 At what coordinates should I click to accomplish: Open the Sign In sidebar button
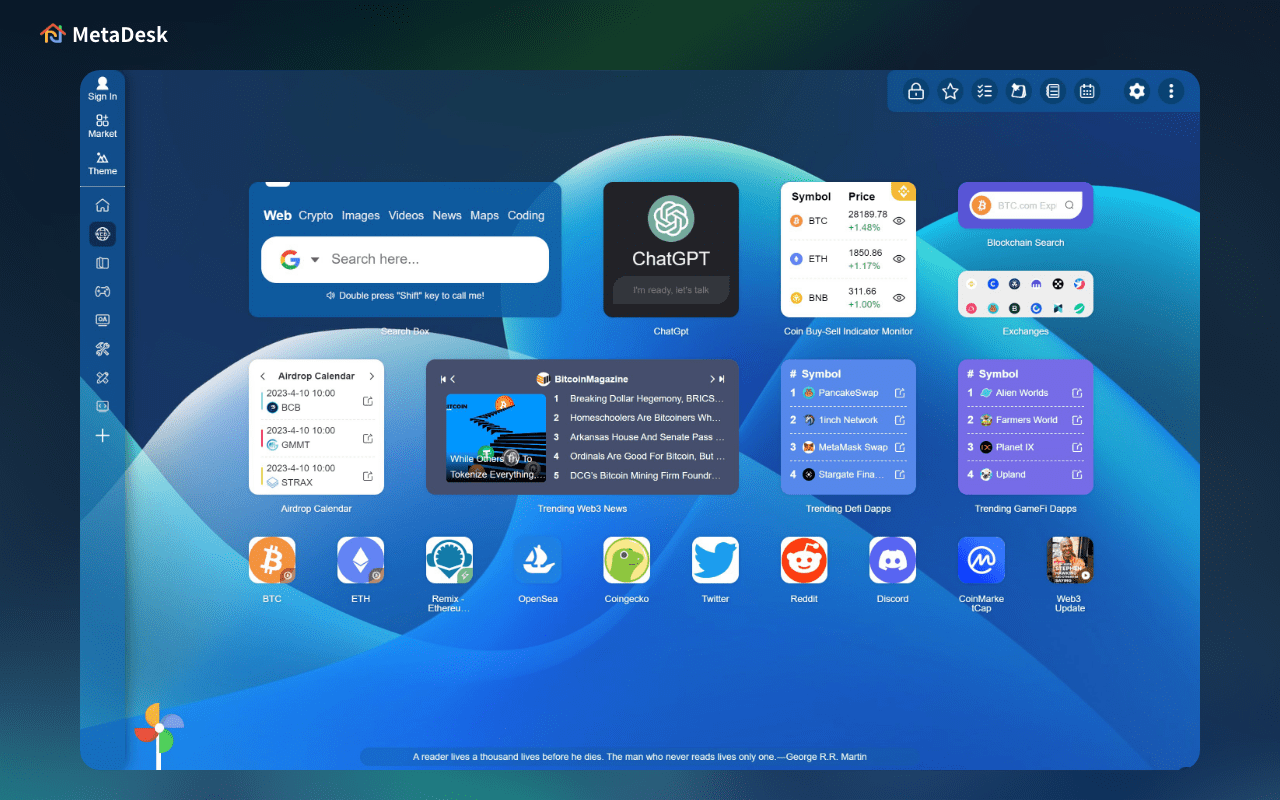[102, 89]
